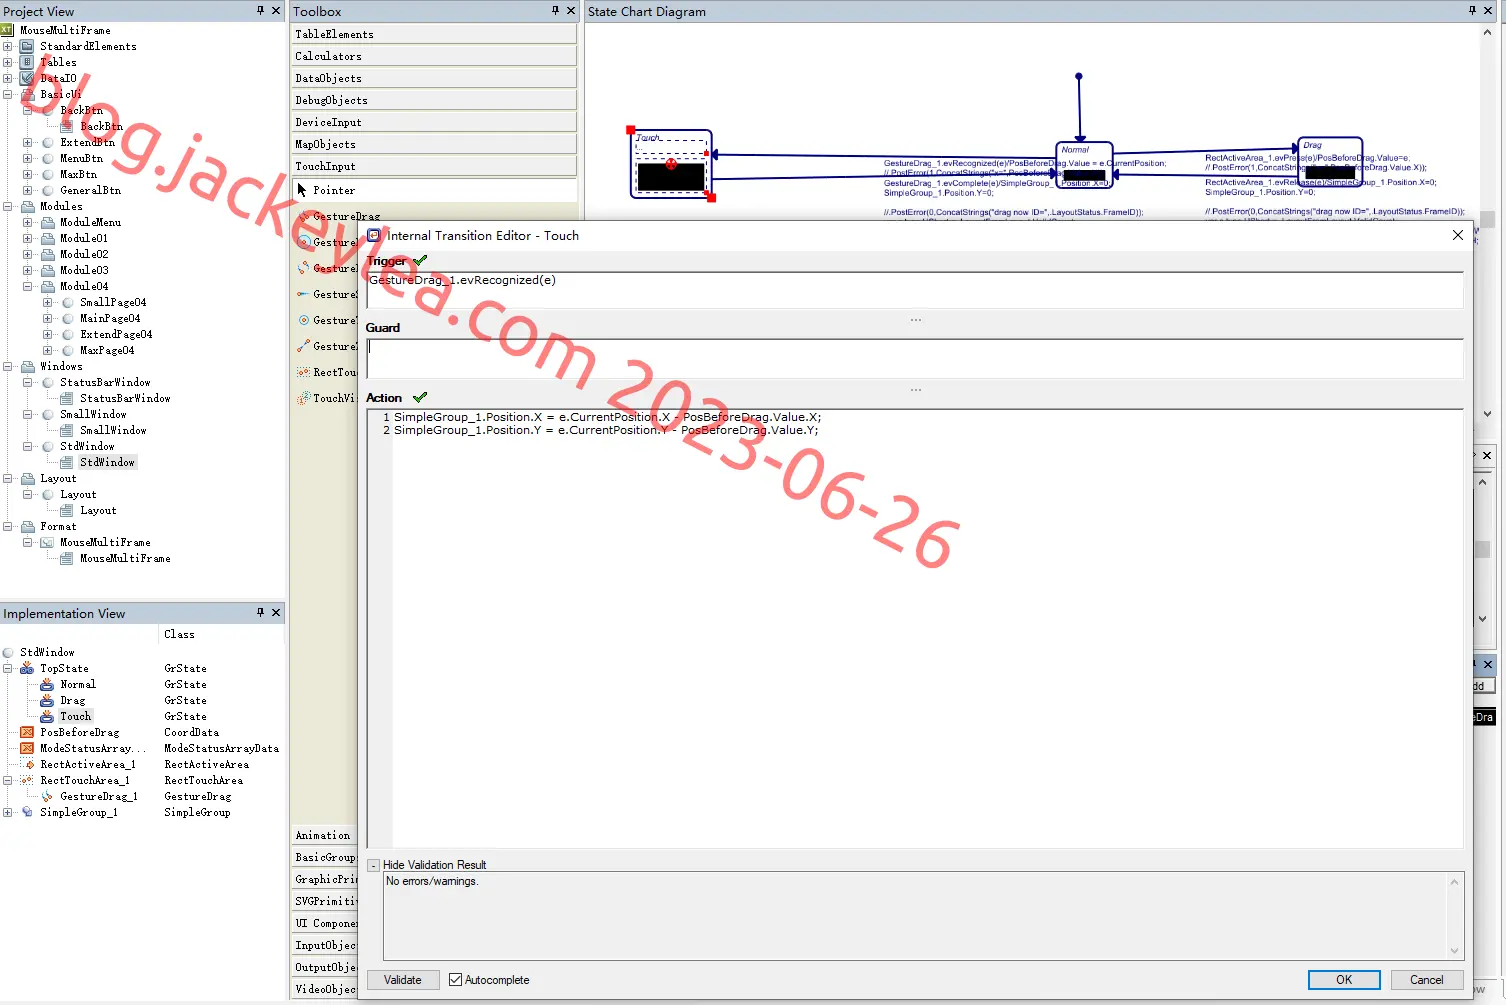
Task: Click the pin icon of Project View
Action: (260, 10)
